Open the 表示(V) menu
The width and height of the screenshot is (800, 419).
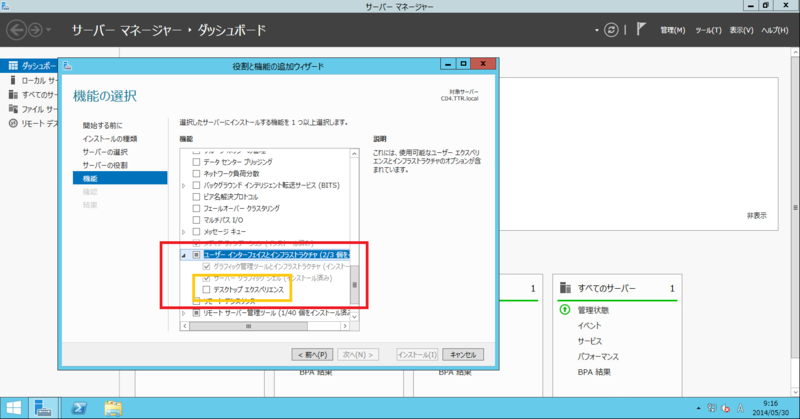coord(741,30)
